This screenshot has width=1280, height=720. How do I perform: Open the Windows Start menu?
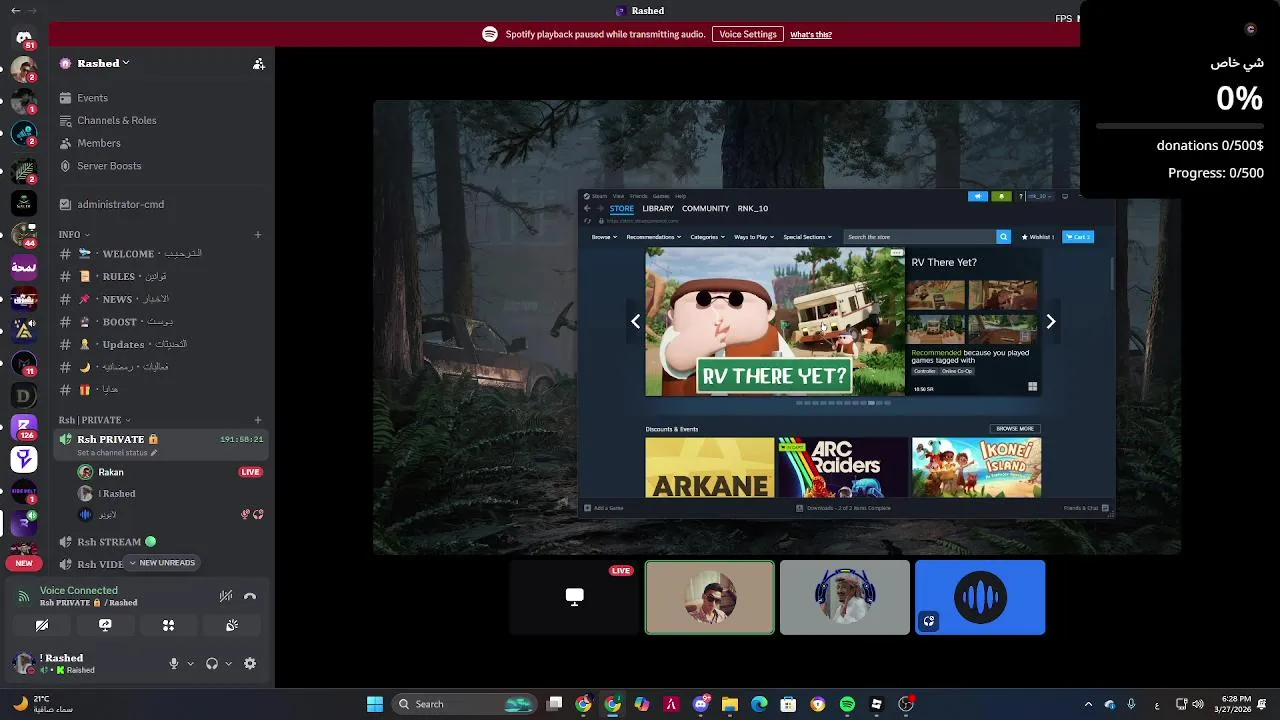tap(375, 704)
